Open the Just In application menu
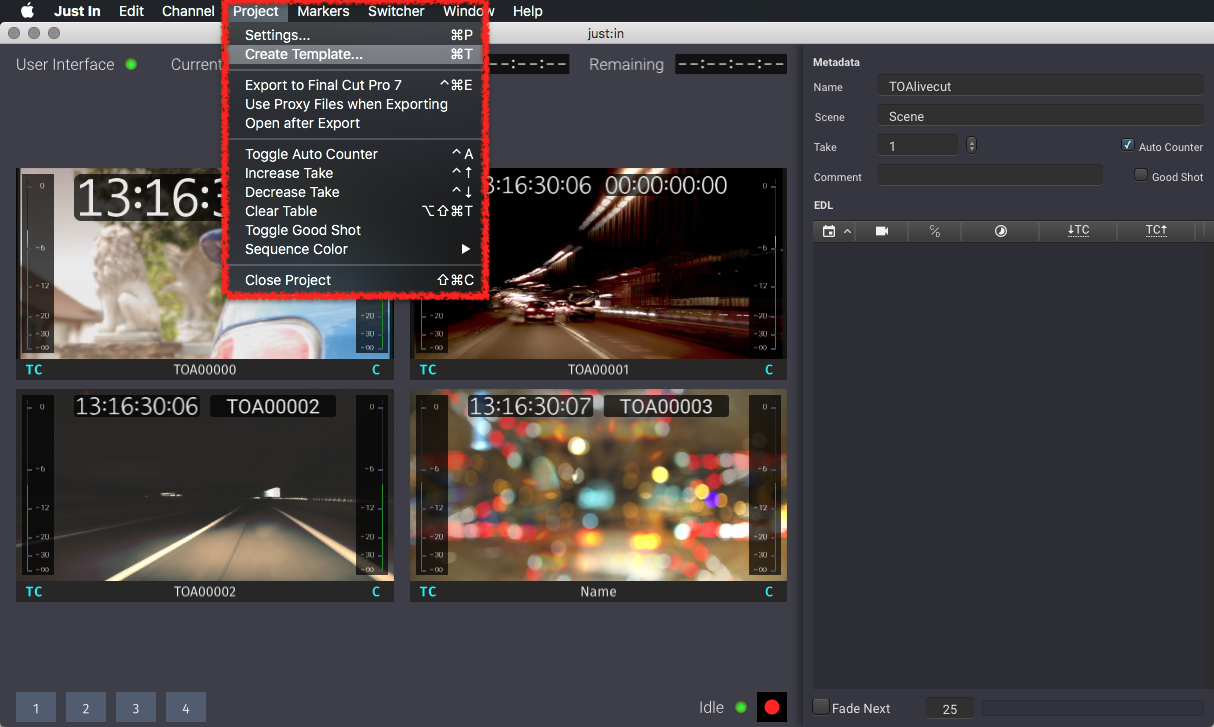1214x727 pixels. [x=76, y=11]
